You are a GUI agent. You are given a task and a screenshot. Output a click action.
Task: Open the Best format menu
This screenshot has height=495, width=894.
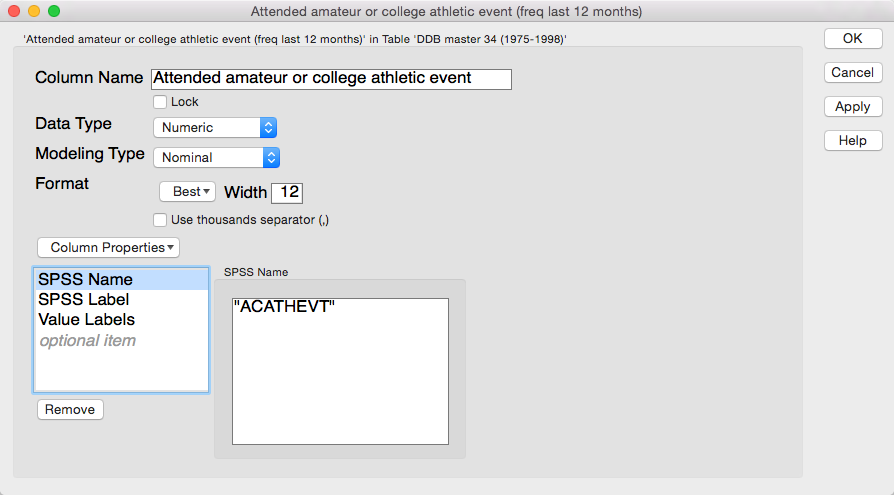tap(188, 192)
